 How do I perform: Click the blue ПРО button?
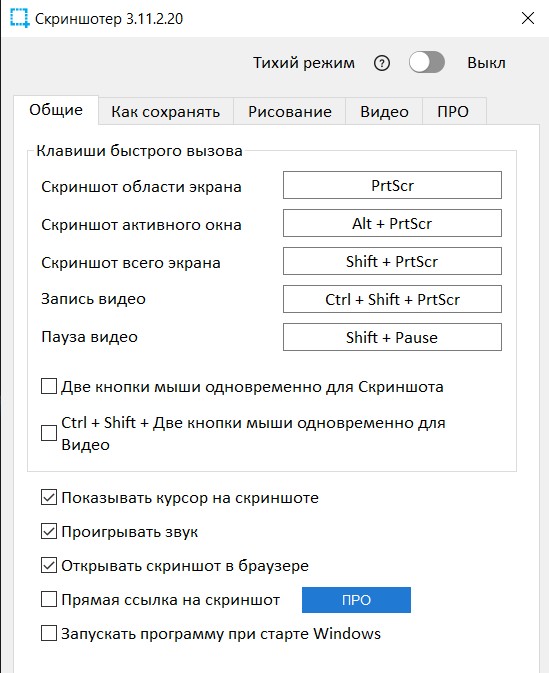click(356, 600)
